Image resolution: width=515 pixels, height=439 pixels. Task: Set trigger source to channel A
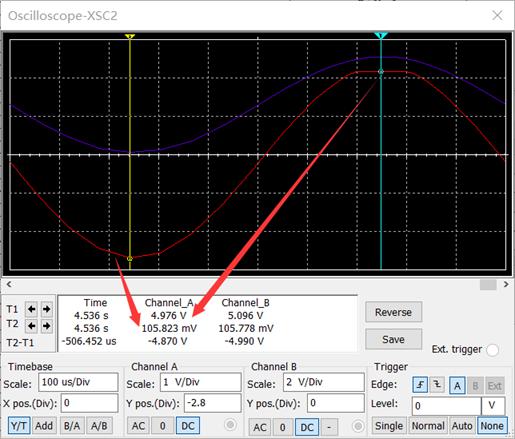(457, 386)
